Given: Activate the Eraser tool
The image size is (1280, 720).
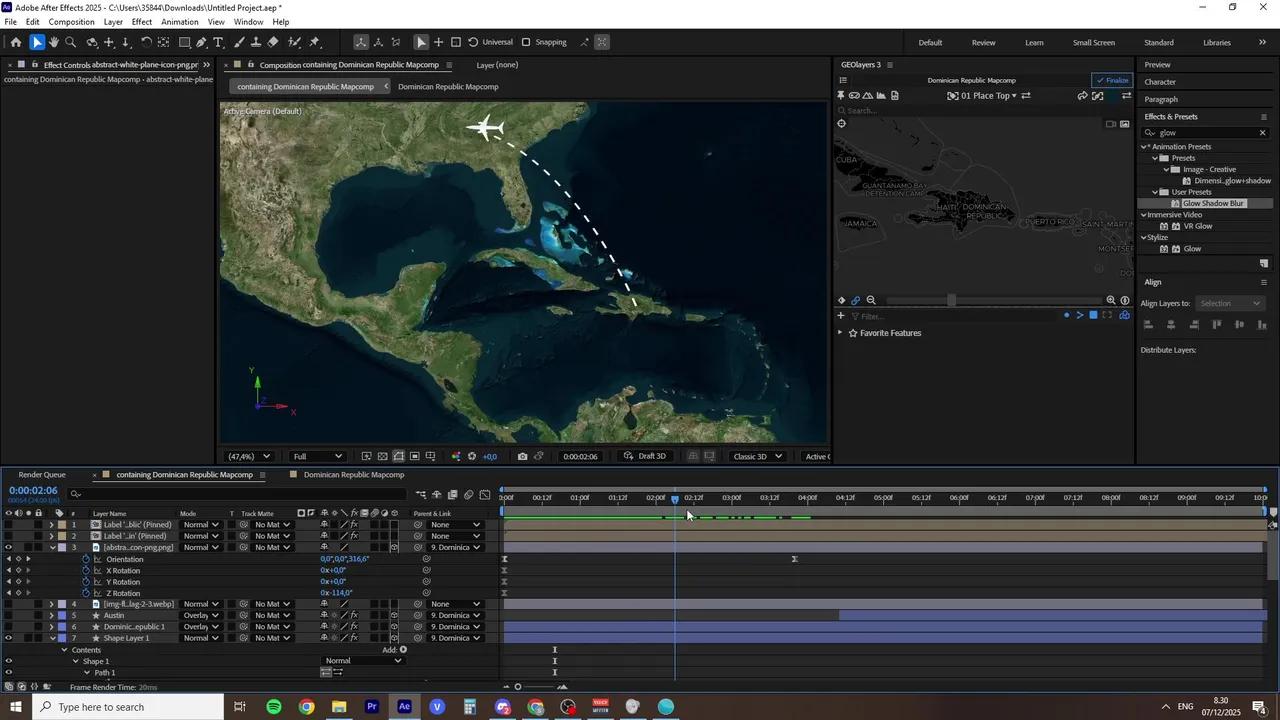Looking at the screenshot, I should [x=273, y=42].
